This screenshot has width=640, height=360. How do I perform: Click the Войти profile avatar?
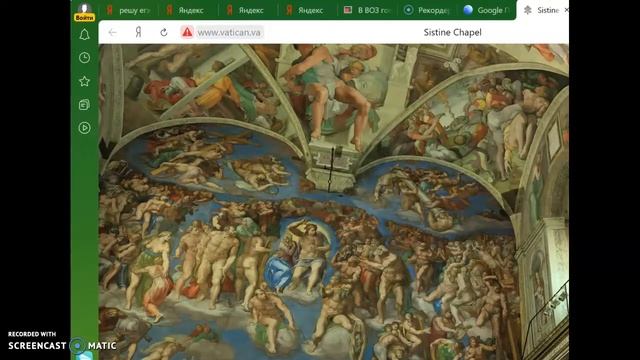click(84, 11)
